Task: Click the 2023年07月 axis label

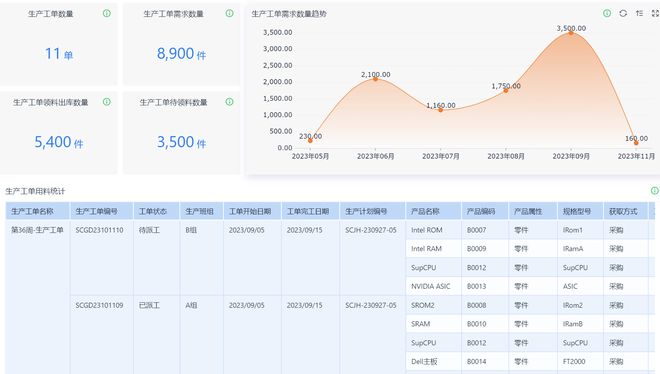Action: point(441,156)
